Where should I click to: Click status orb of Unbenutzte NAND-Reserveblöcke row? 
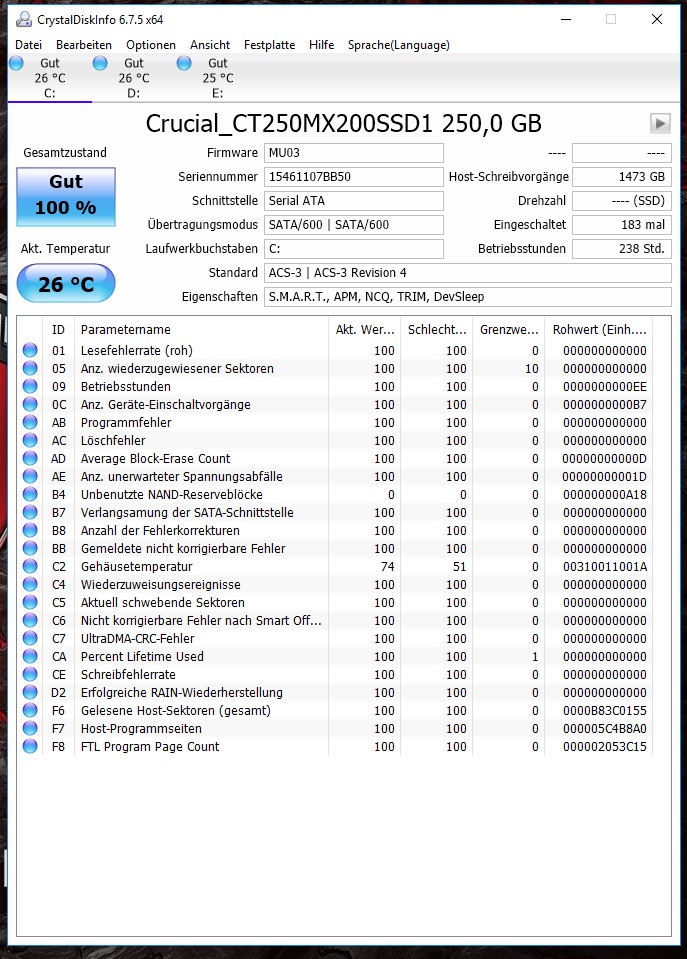[30, 494]
